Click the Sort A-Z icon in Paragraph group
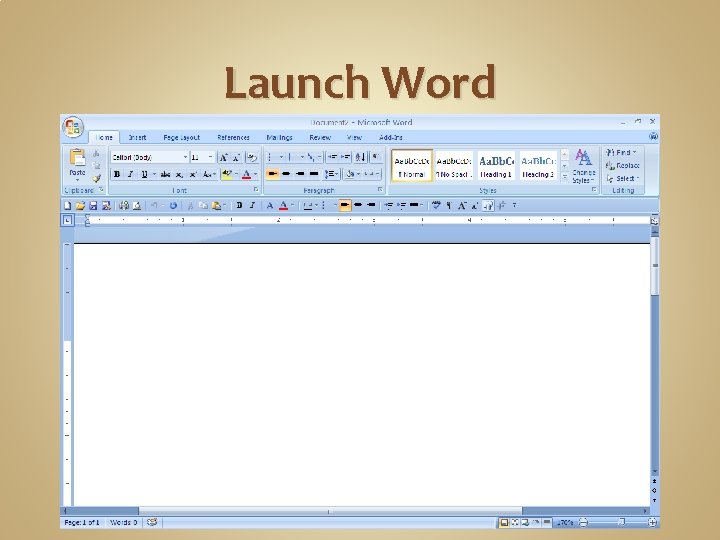This screenshot has height=540, width=720. 360,158
